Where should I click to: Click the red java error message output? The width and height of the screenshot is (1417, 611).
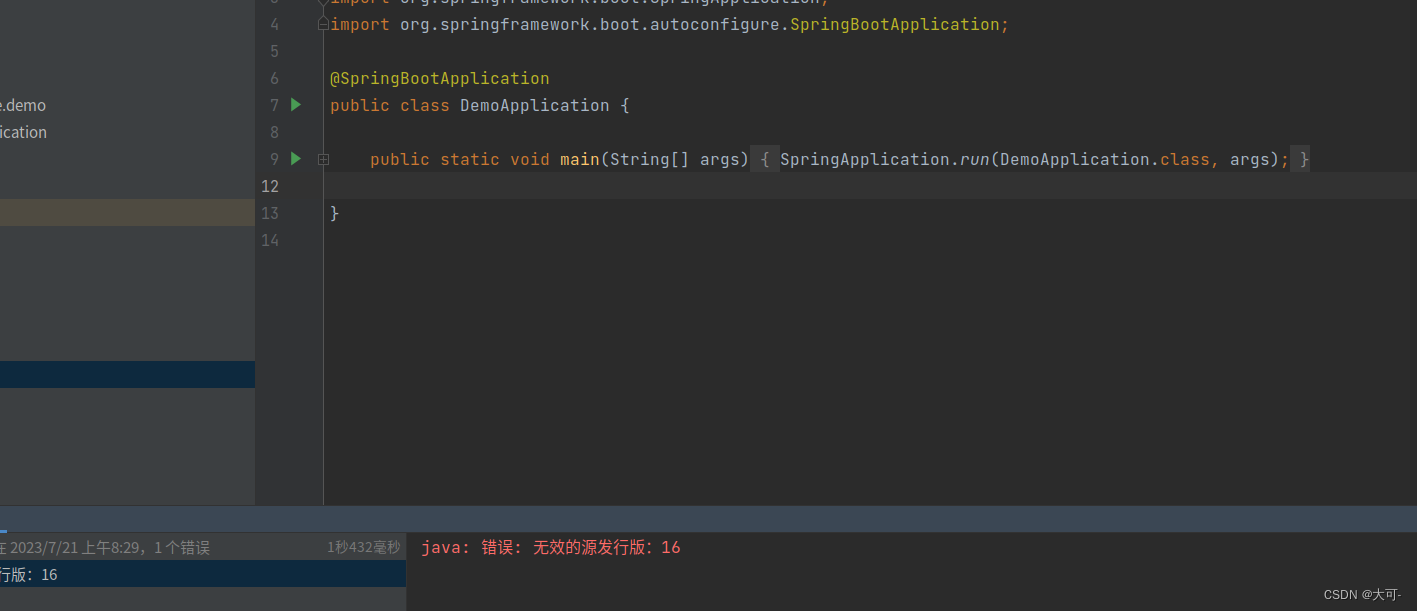(550, 547)
